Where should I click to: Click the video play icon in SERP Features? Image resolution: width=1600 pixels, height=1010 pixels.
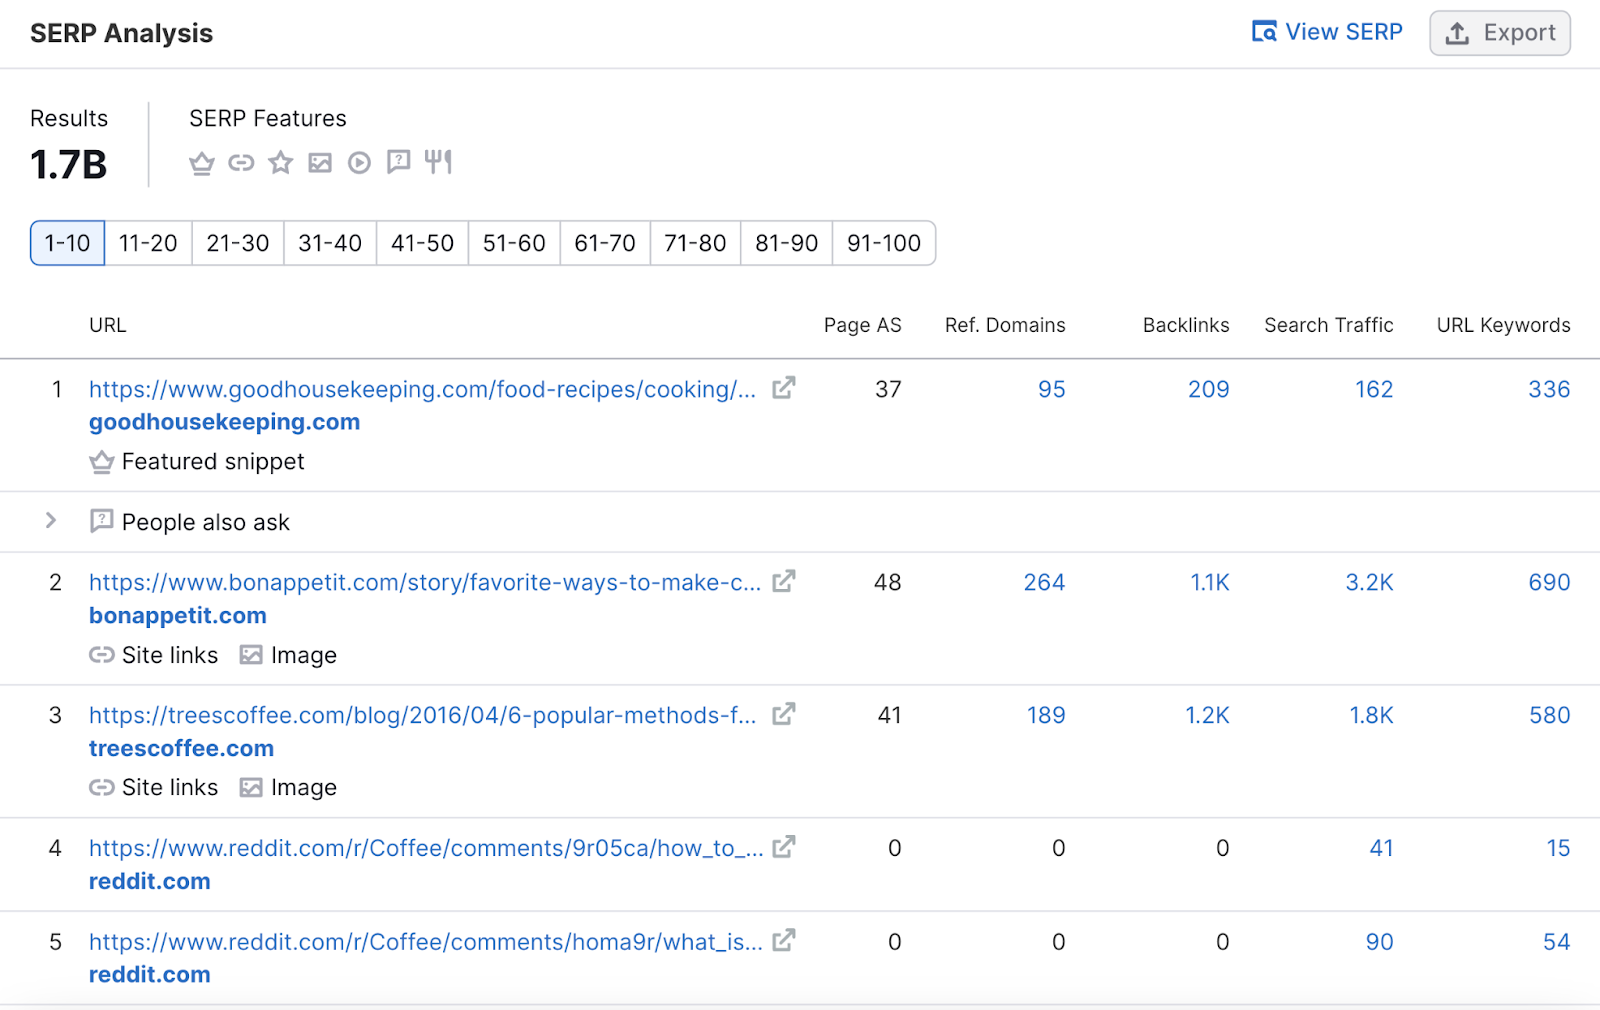[x=359, y=163]
